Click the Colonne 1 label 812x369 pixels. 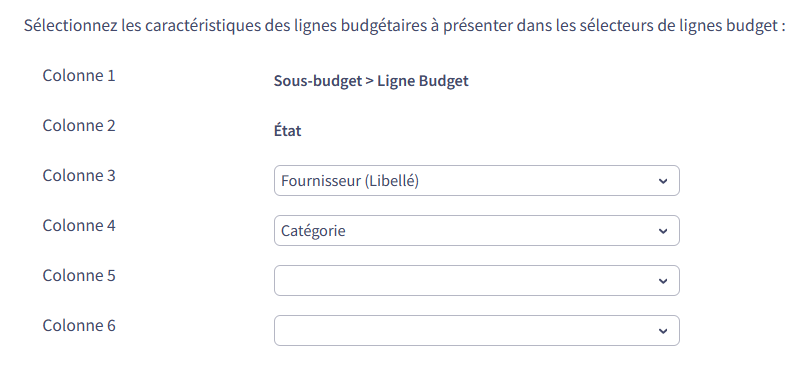pyautogui.click(x=79, y=76)
